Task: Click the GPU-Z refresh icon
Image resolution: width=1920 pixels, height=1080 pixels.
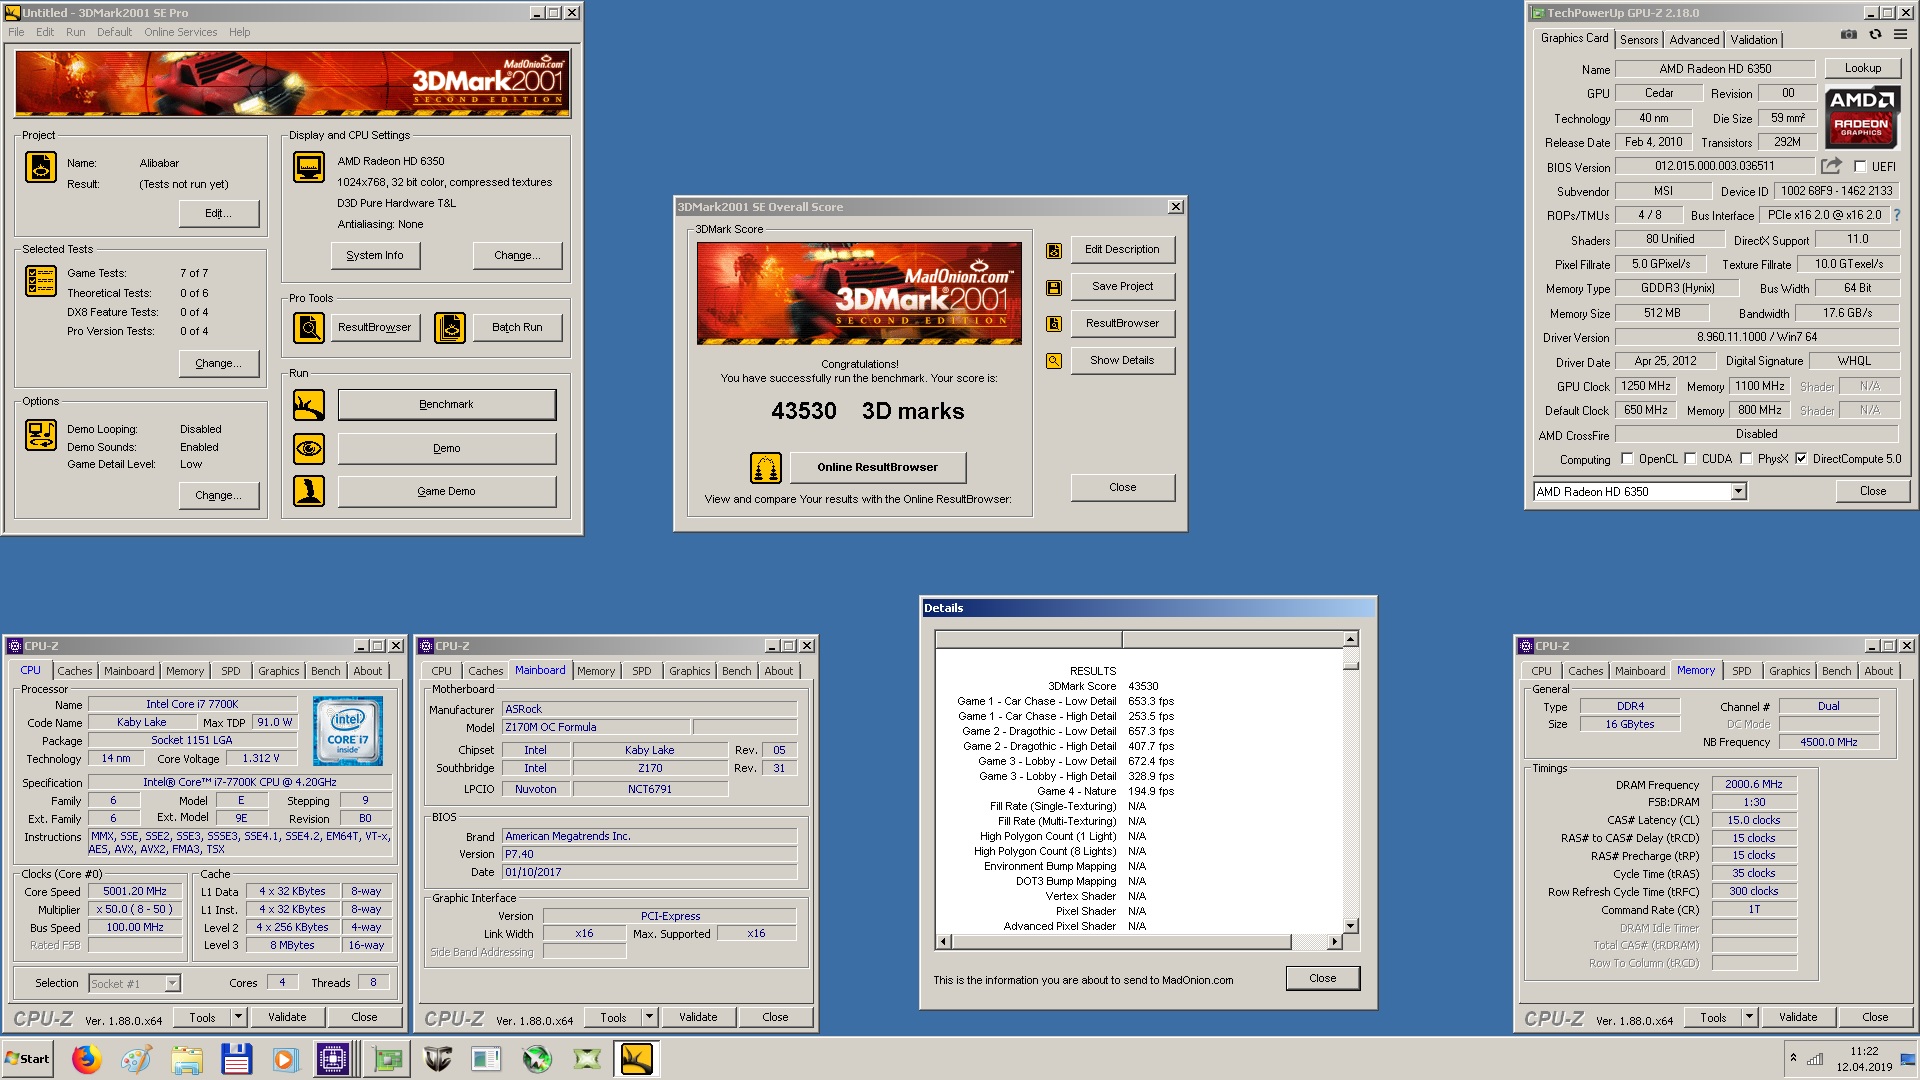Action: (1875, 34)
